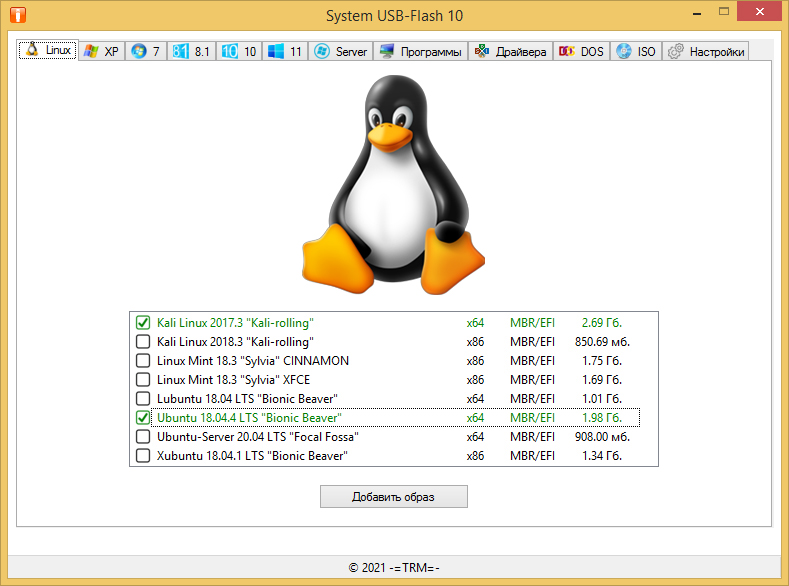Check Lubuntu 18.04 LTS checkbox
This screenshot has width=789, height=586.
(143, 398)
